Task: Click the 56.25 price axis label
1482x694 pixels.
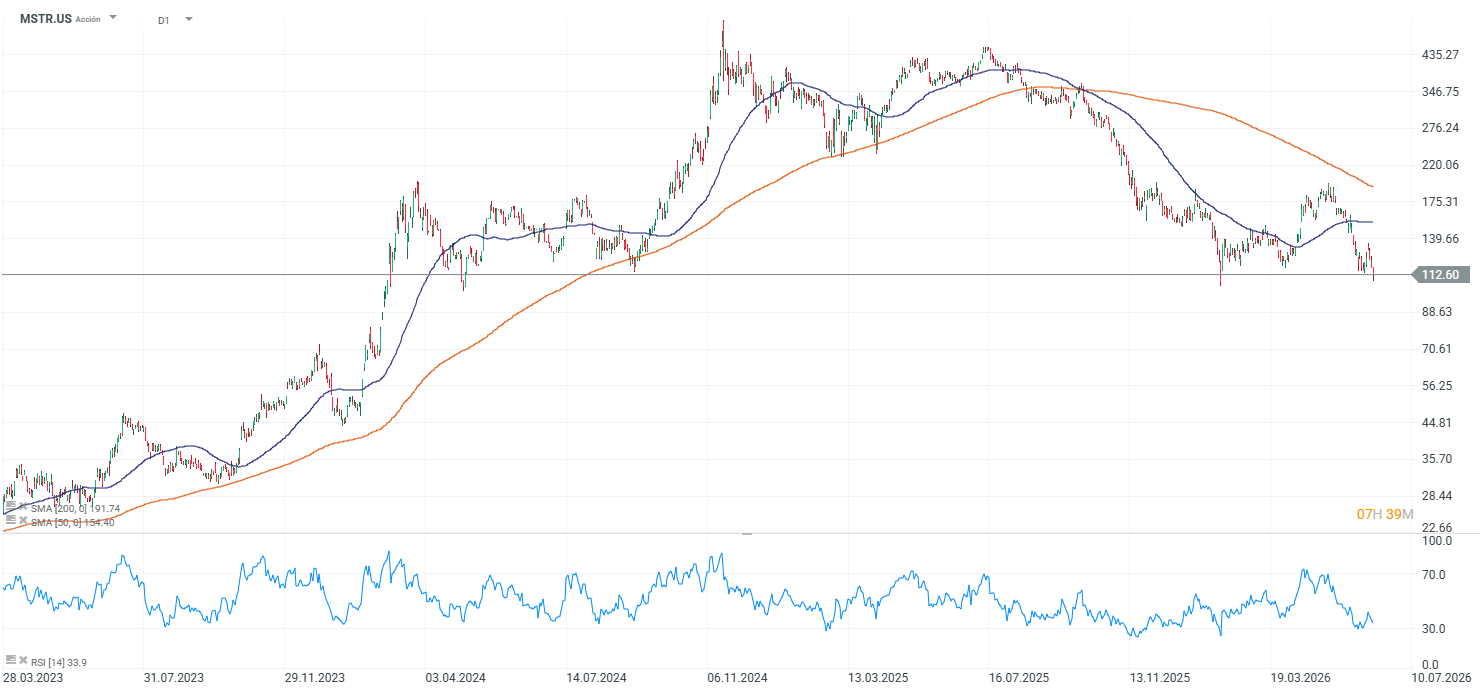Action: 1438,386
